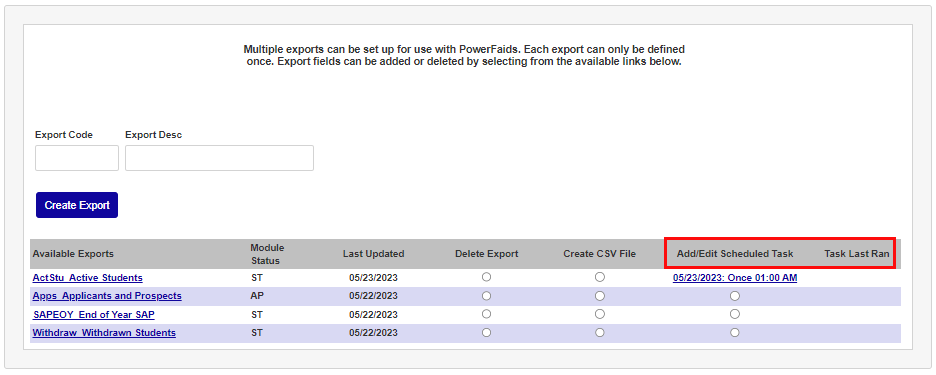
Task: Click the Last Updated date for Apps_Applicants
Action: tap(374, 296)
